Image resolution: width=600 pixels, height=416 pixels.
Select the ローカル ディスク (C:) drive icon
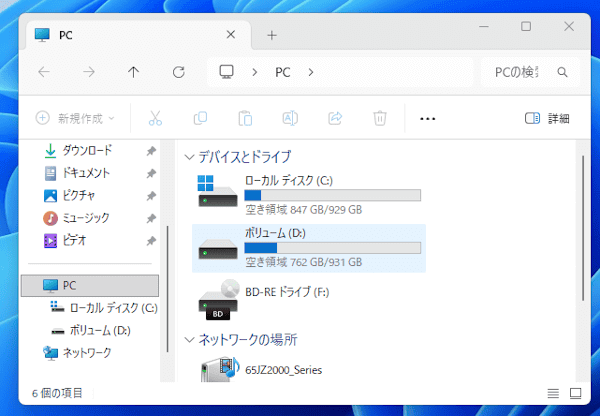[217, 191]
